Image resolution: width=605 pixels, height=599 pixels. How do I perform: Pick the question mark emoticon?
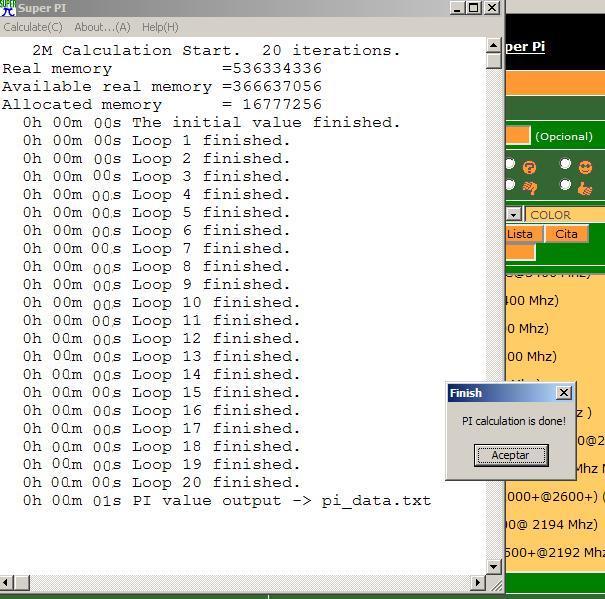point(530,167)
